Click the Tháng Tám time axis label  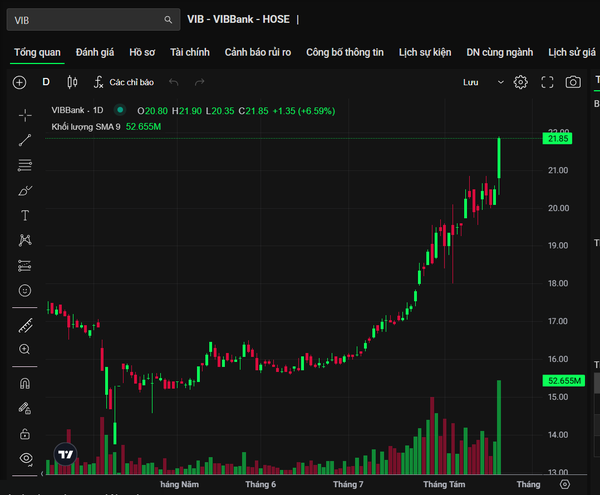tap(444, 484)
